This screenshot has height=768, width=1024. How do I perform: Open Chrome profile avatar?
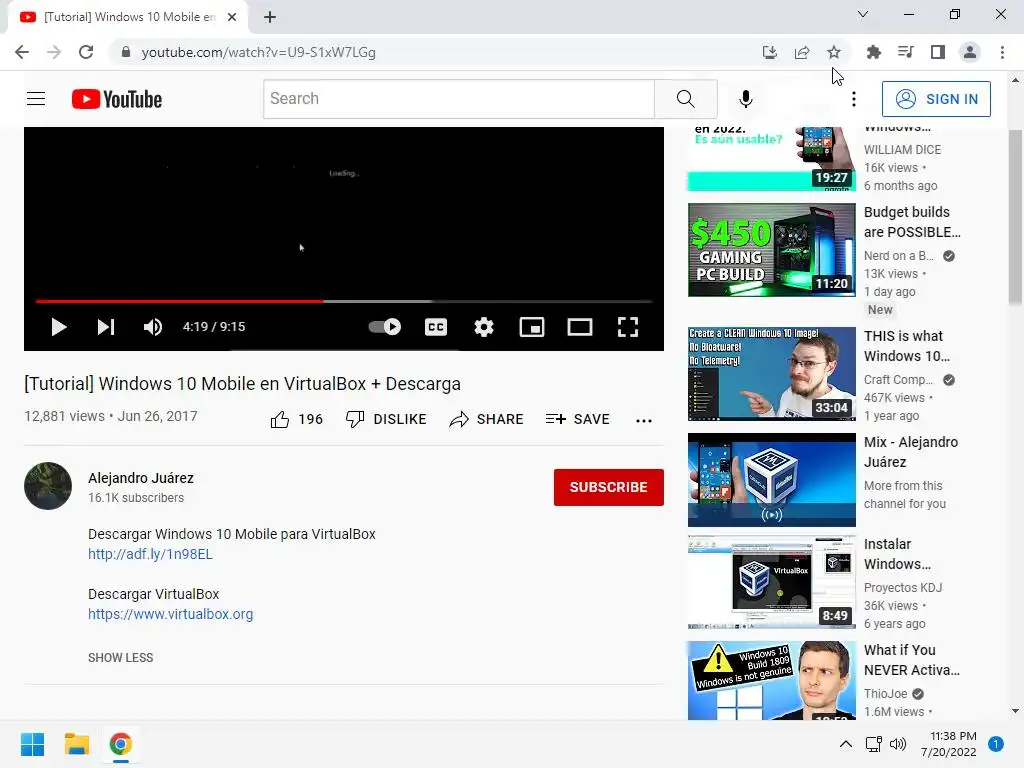click(x=970, y=52)
